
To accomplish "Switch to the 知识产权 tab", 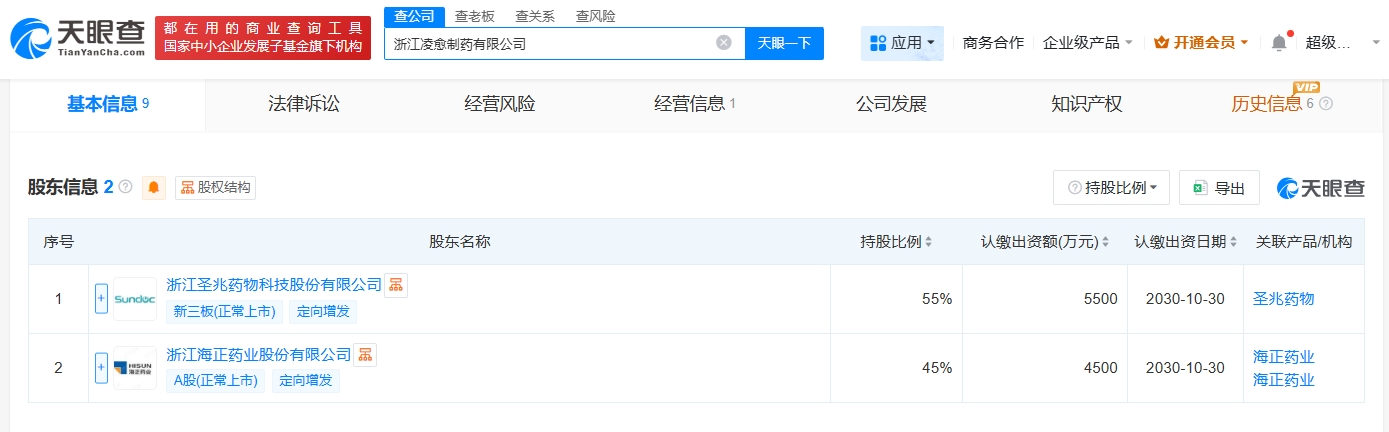I will tap(1087, 104).
